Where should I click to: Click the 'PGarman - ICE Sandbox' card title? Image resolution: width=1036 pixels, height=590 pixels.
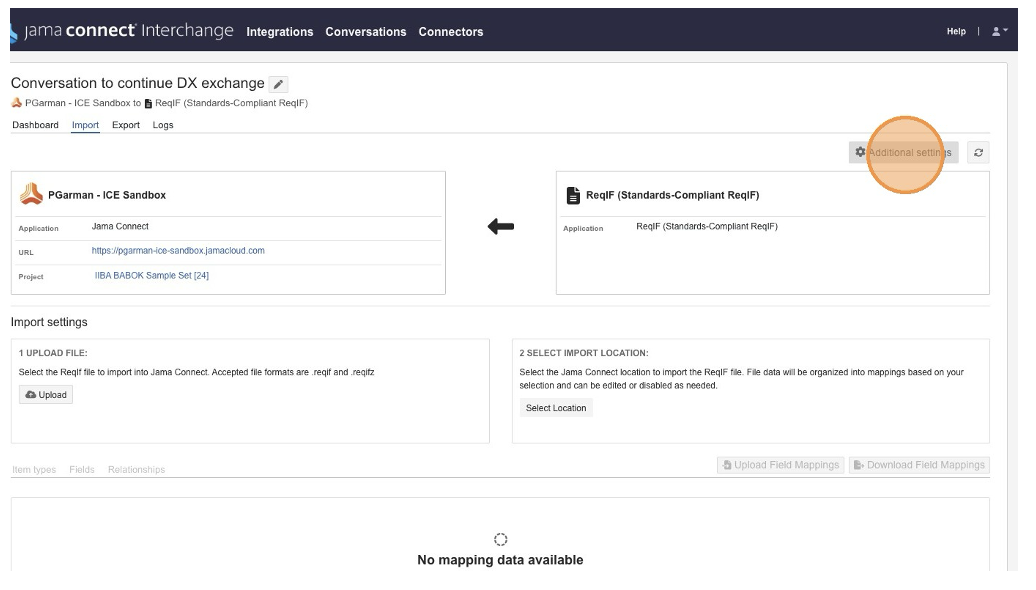coord(107,195)
